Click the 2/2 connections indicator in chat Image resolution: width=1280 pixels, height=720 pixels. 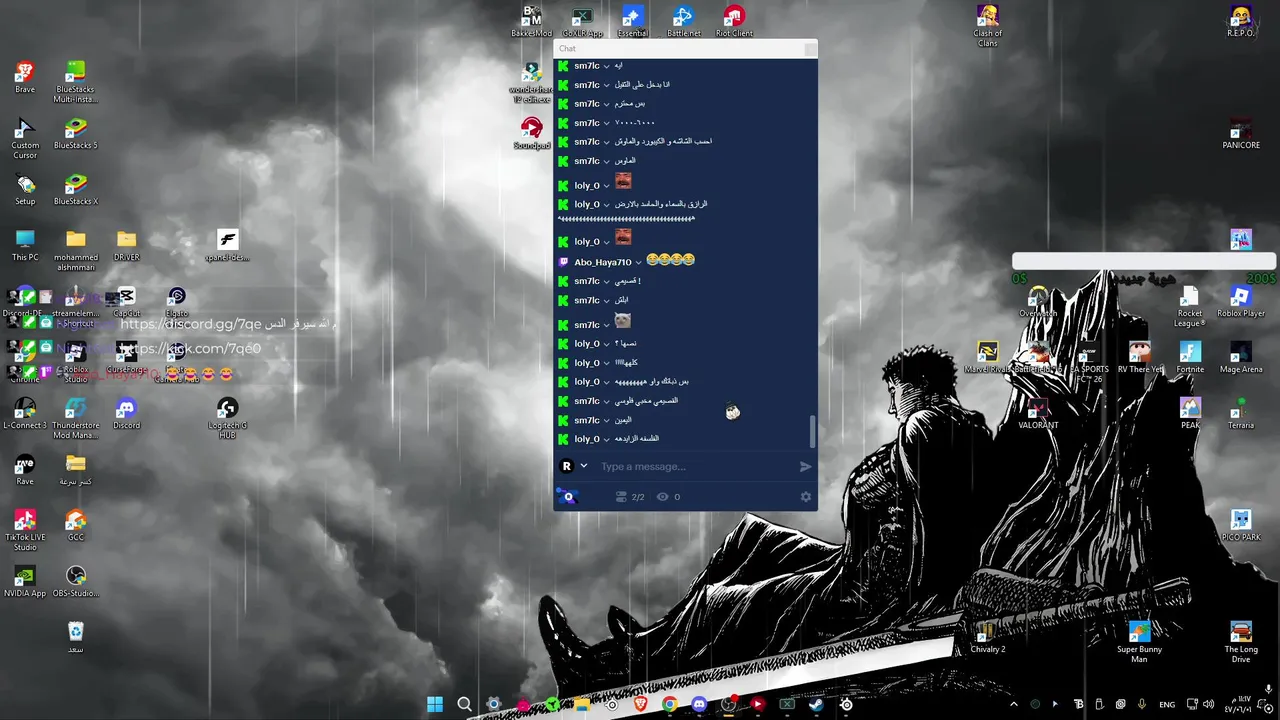pos(630,497)
